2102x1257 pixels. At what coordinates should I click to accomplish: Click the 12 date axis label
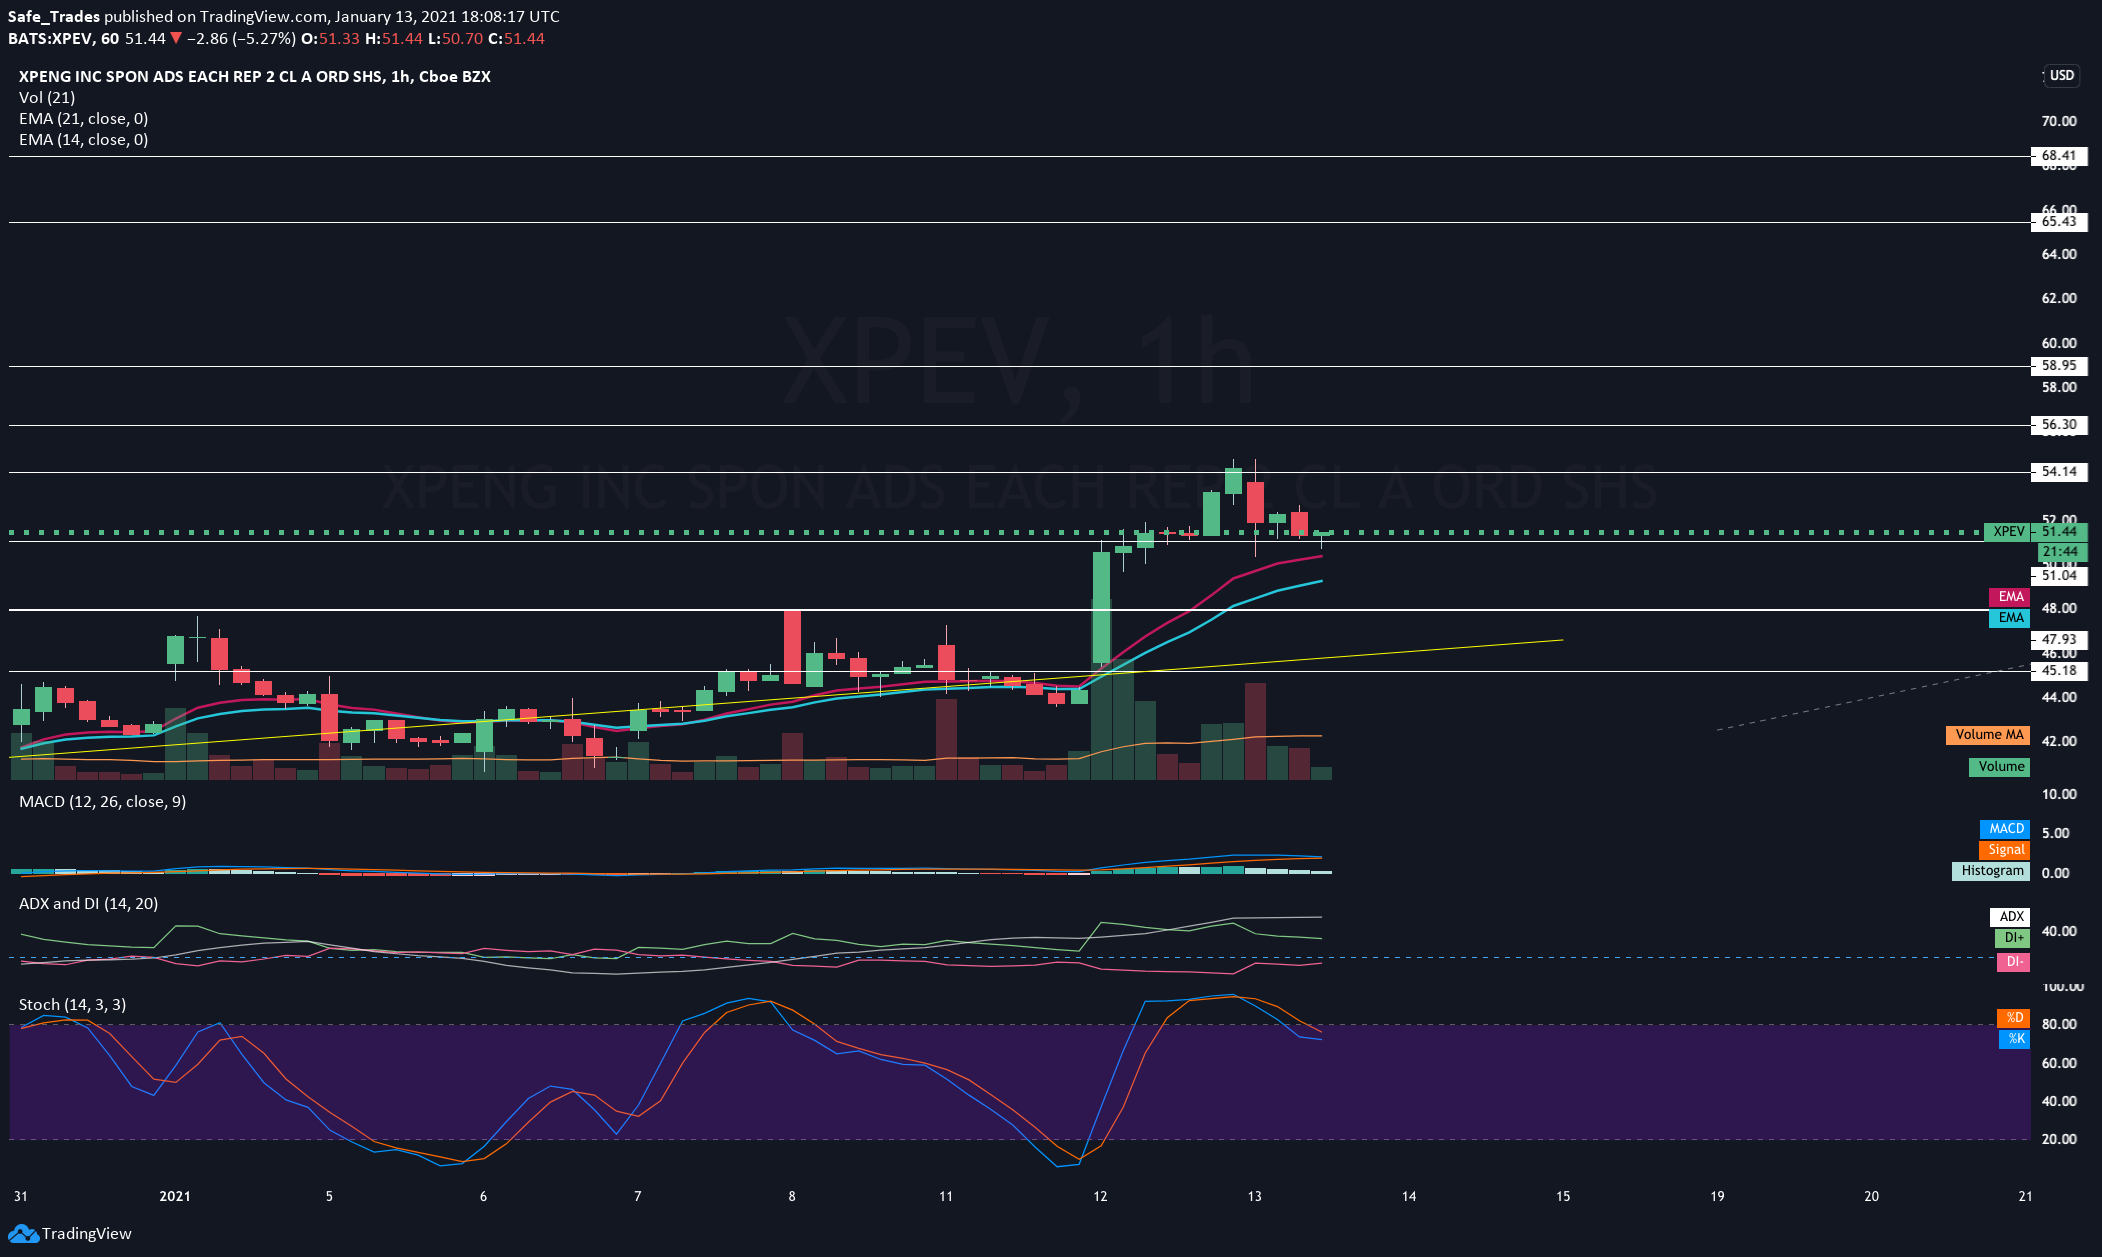tap(1100, 1196)
